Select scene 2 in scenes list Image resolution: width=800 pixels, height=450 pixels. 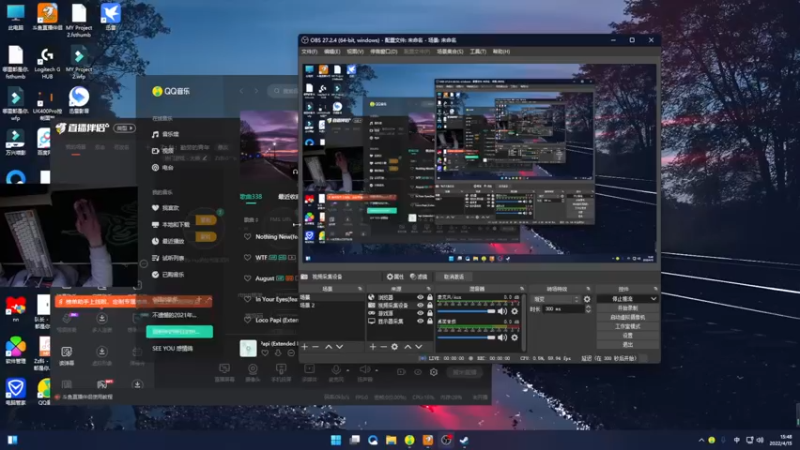coord(332,305)
